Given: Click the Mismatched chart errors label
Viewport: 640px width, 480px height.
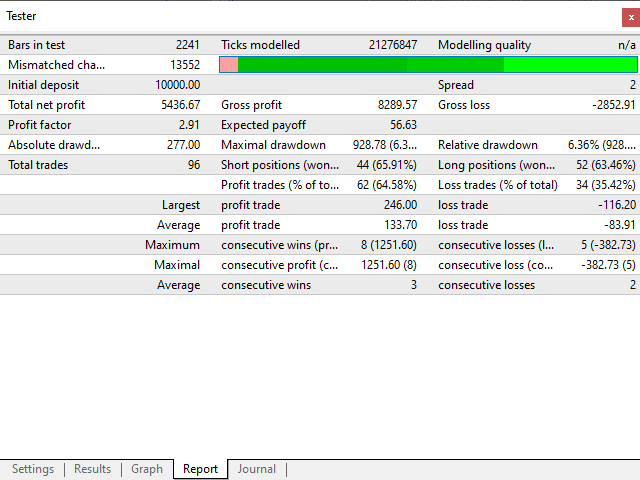Looking at the screenshot, I should coord(56,65).
